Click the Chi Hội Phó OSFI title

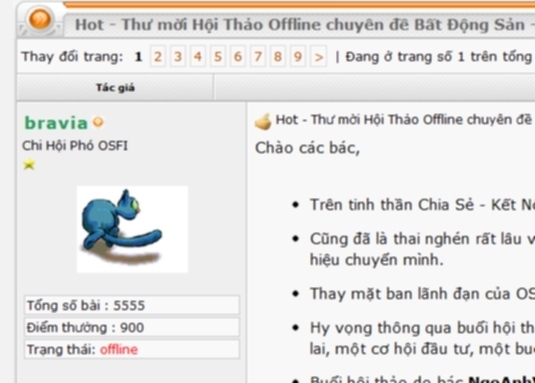[75, 146]
